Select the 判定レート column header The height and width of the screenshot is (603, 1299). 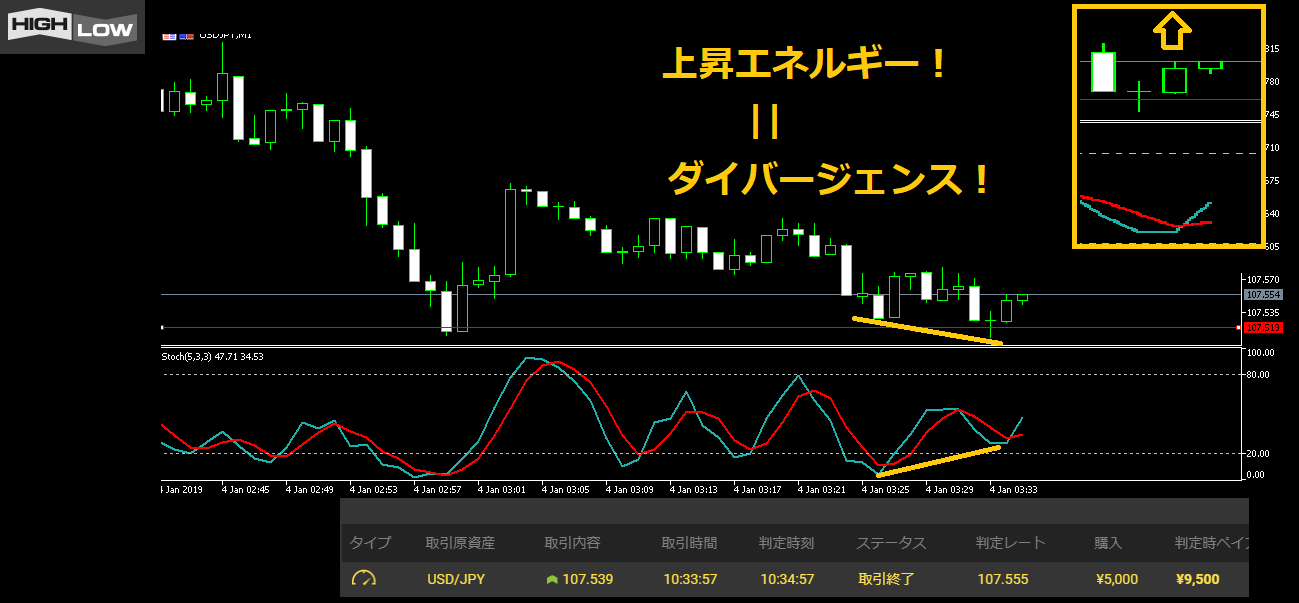point(1010,543)
